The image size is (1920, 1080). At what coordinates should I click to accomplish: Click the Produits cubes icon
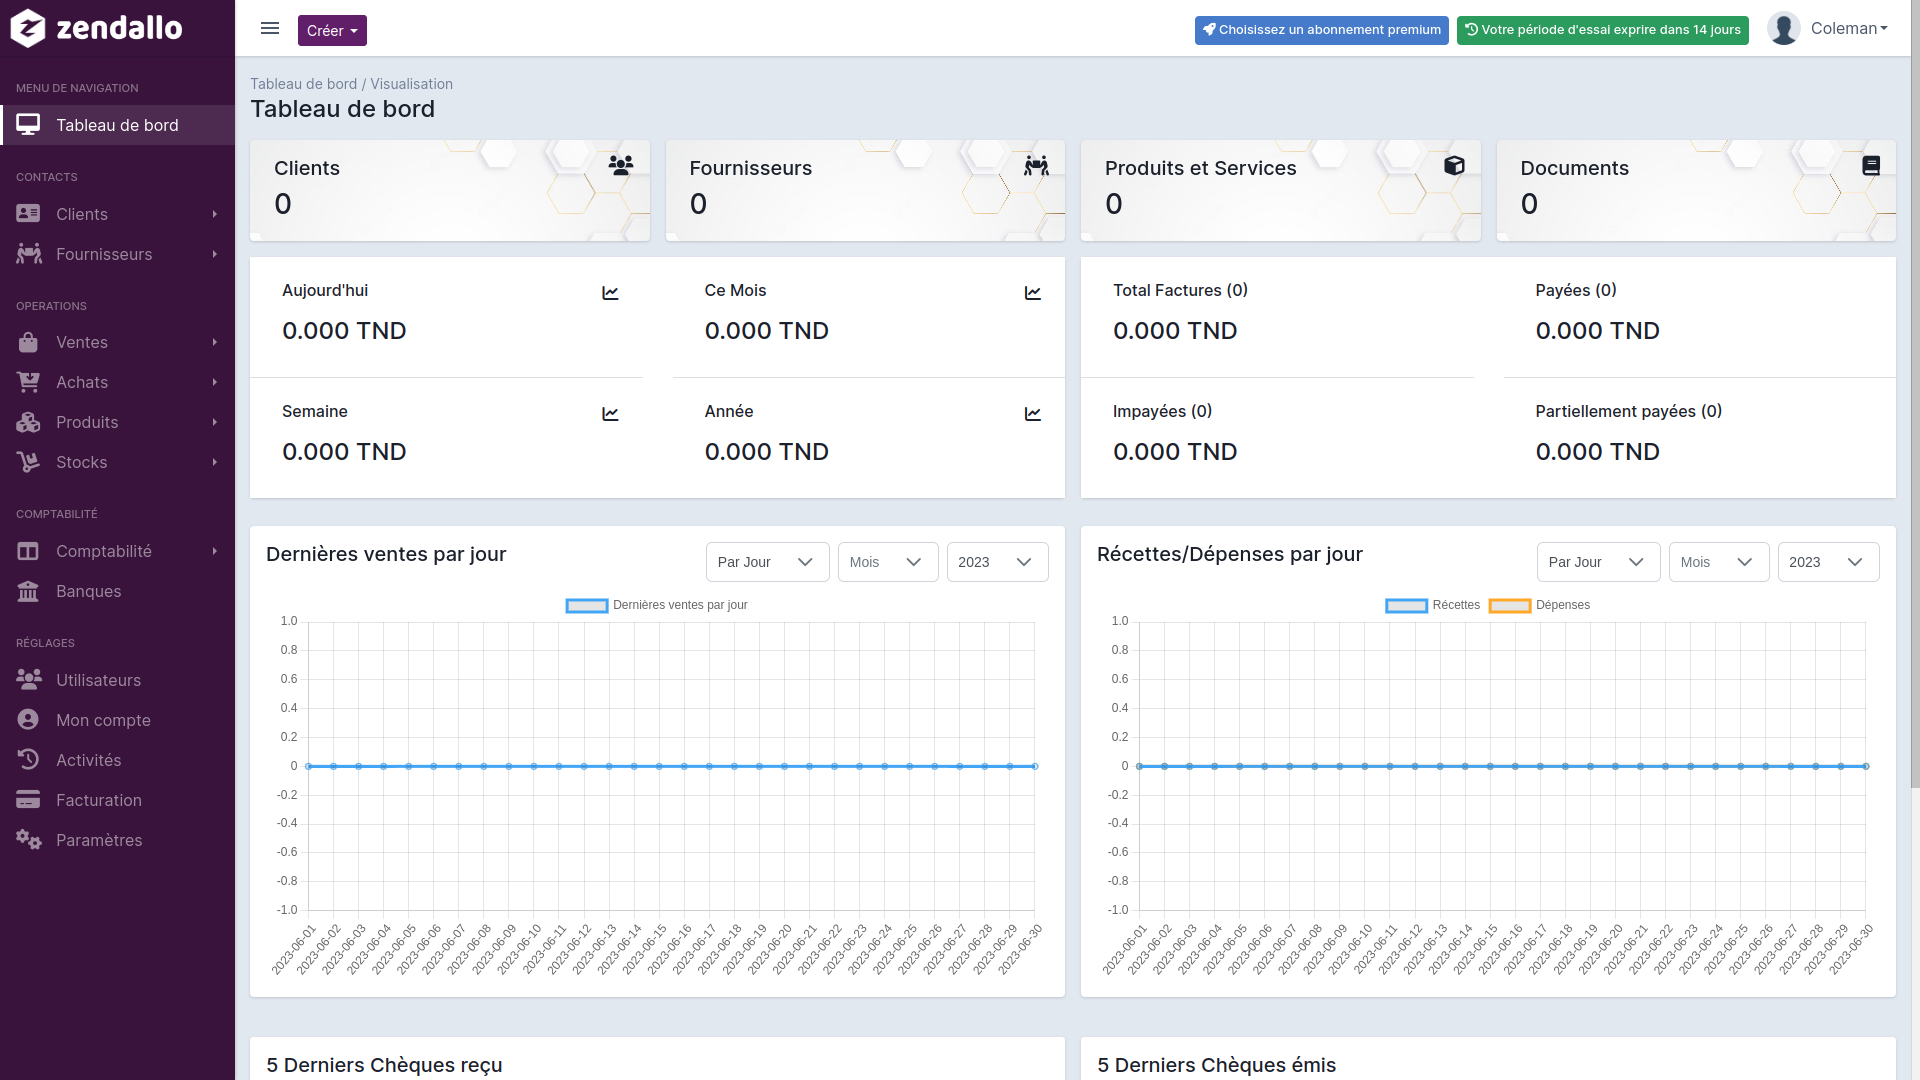[x=28, y=422]
